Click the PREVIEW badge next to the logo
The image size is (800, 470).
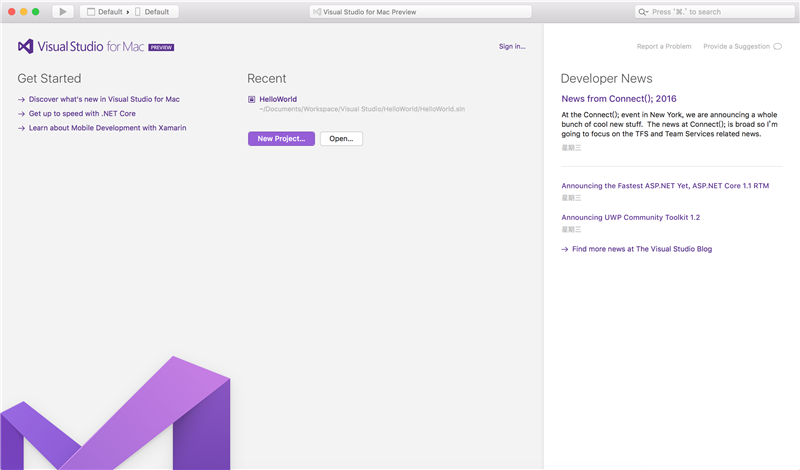[161, 47]
